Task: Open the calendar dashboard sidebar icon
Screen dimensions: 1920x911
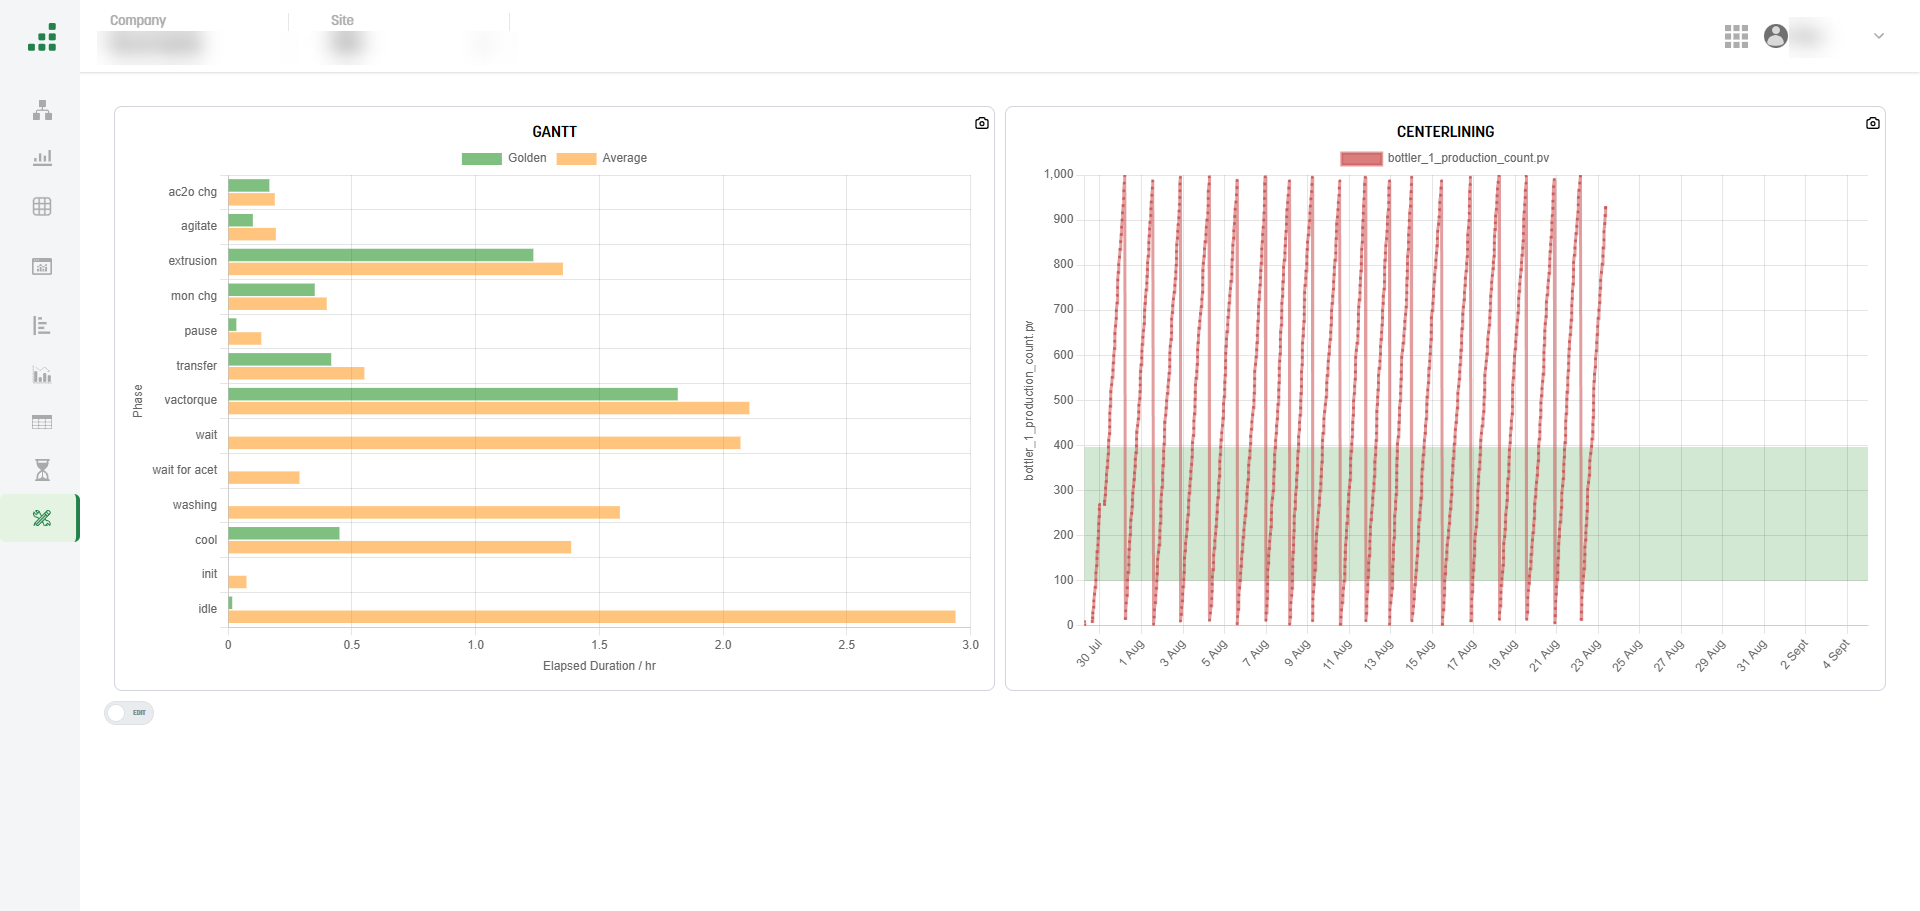Action: click(42, 266)
